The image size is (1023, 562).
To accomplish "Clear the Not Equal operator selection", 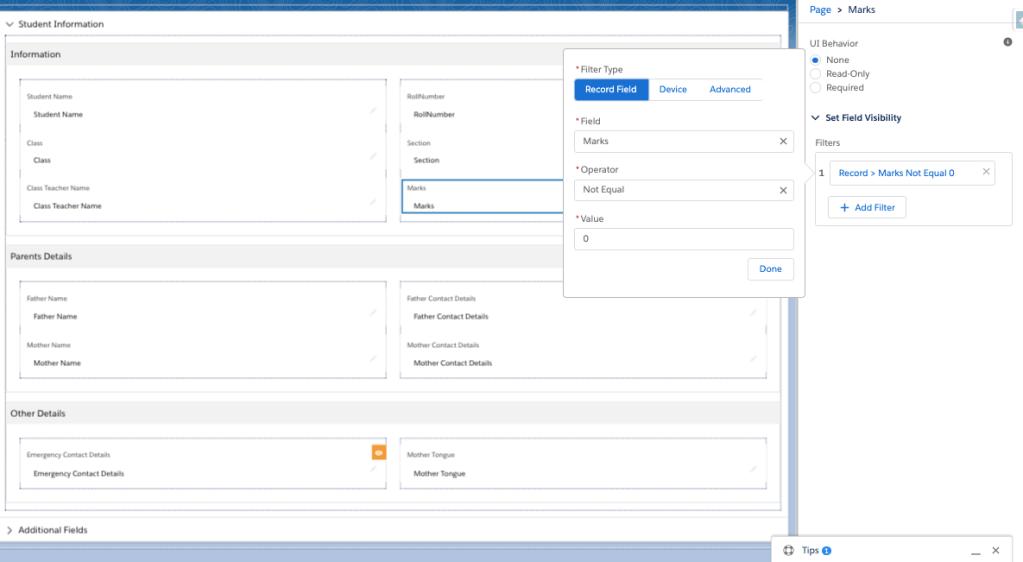I will pyautogui.click(x=783, y=190).
